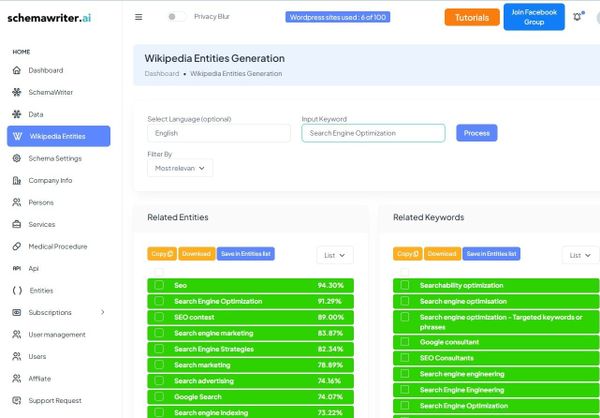This screenshot has height=418, width=600.
Task: Click the User management icon
Action: pyautogui.click(x=16, y=335)
